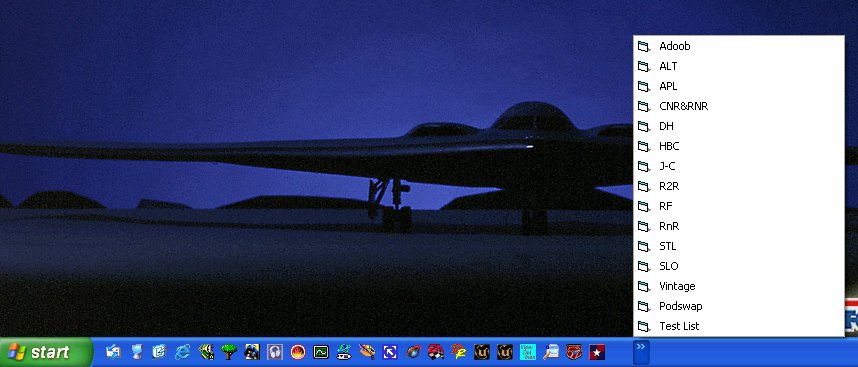Screen dimensions: 858x367
Task: Click the green and yellow checkered icon
Action: 206,351
